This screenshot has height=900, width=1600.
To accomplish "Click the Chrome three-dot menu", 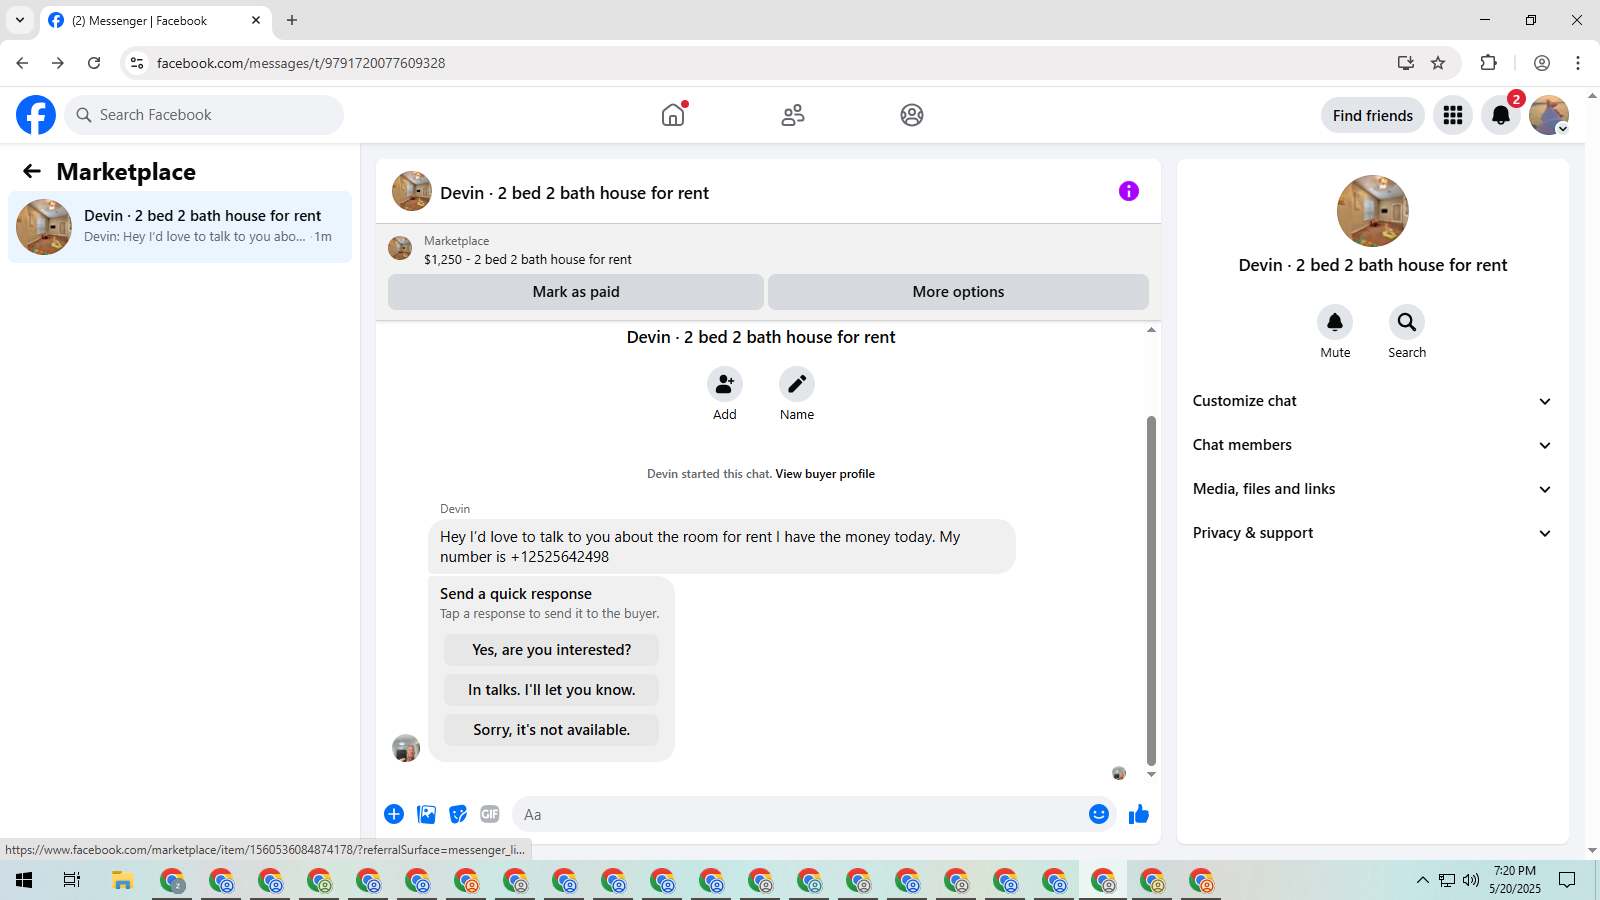I will click(1578, 63).
